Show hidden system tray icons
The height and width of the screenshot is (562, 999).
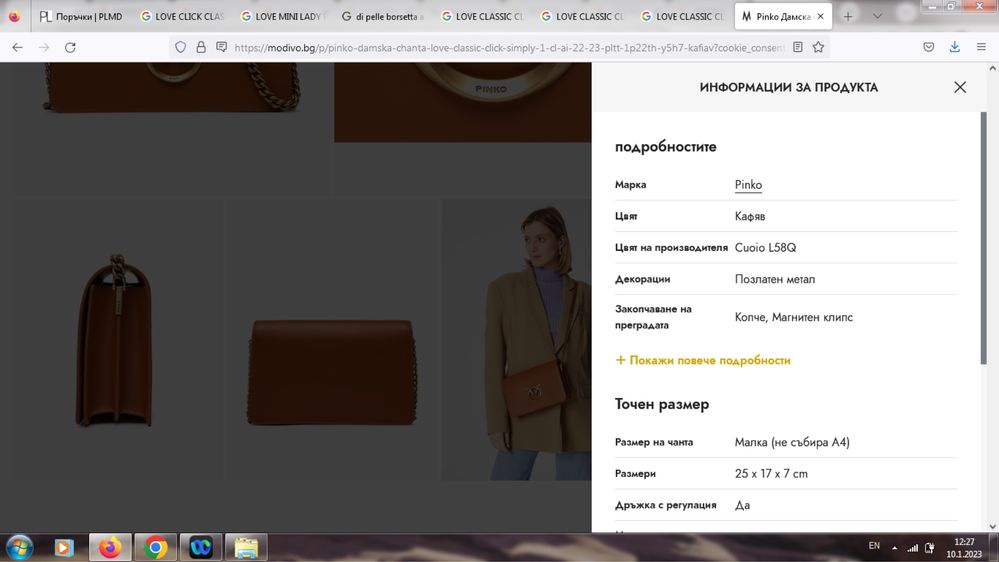tap(895, 547)
